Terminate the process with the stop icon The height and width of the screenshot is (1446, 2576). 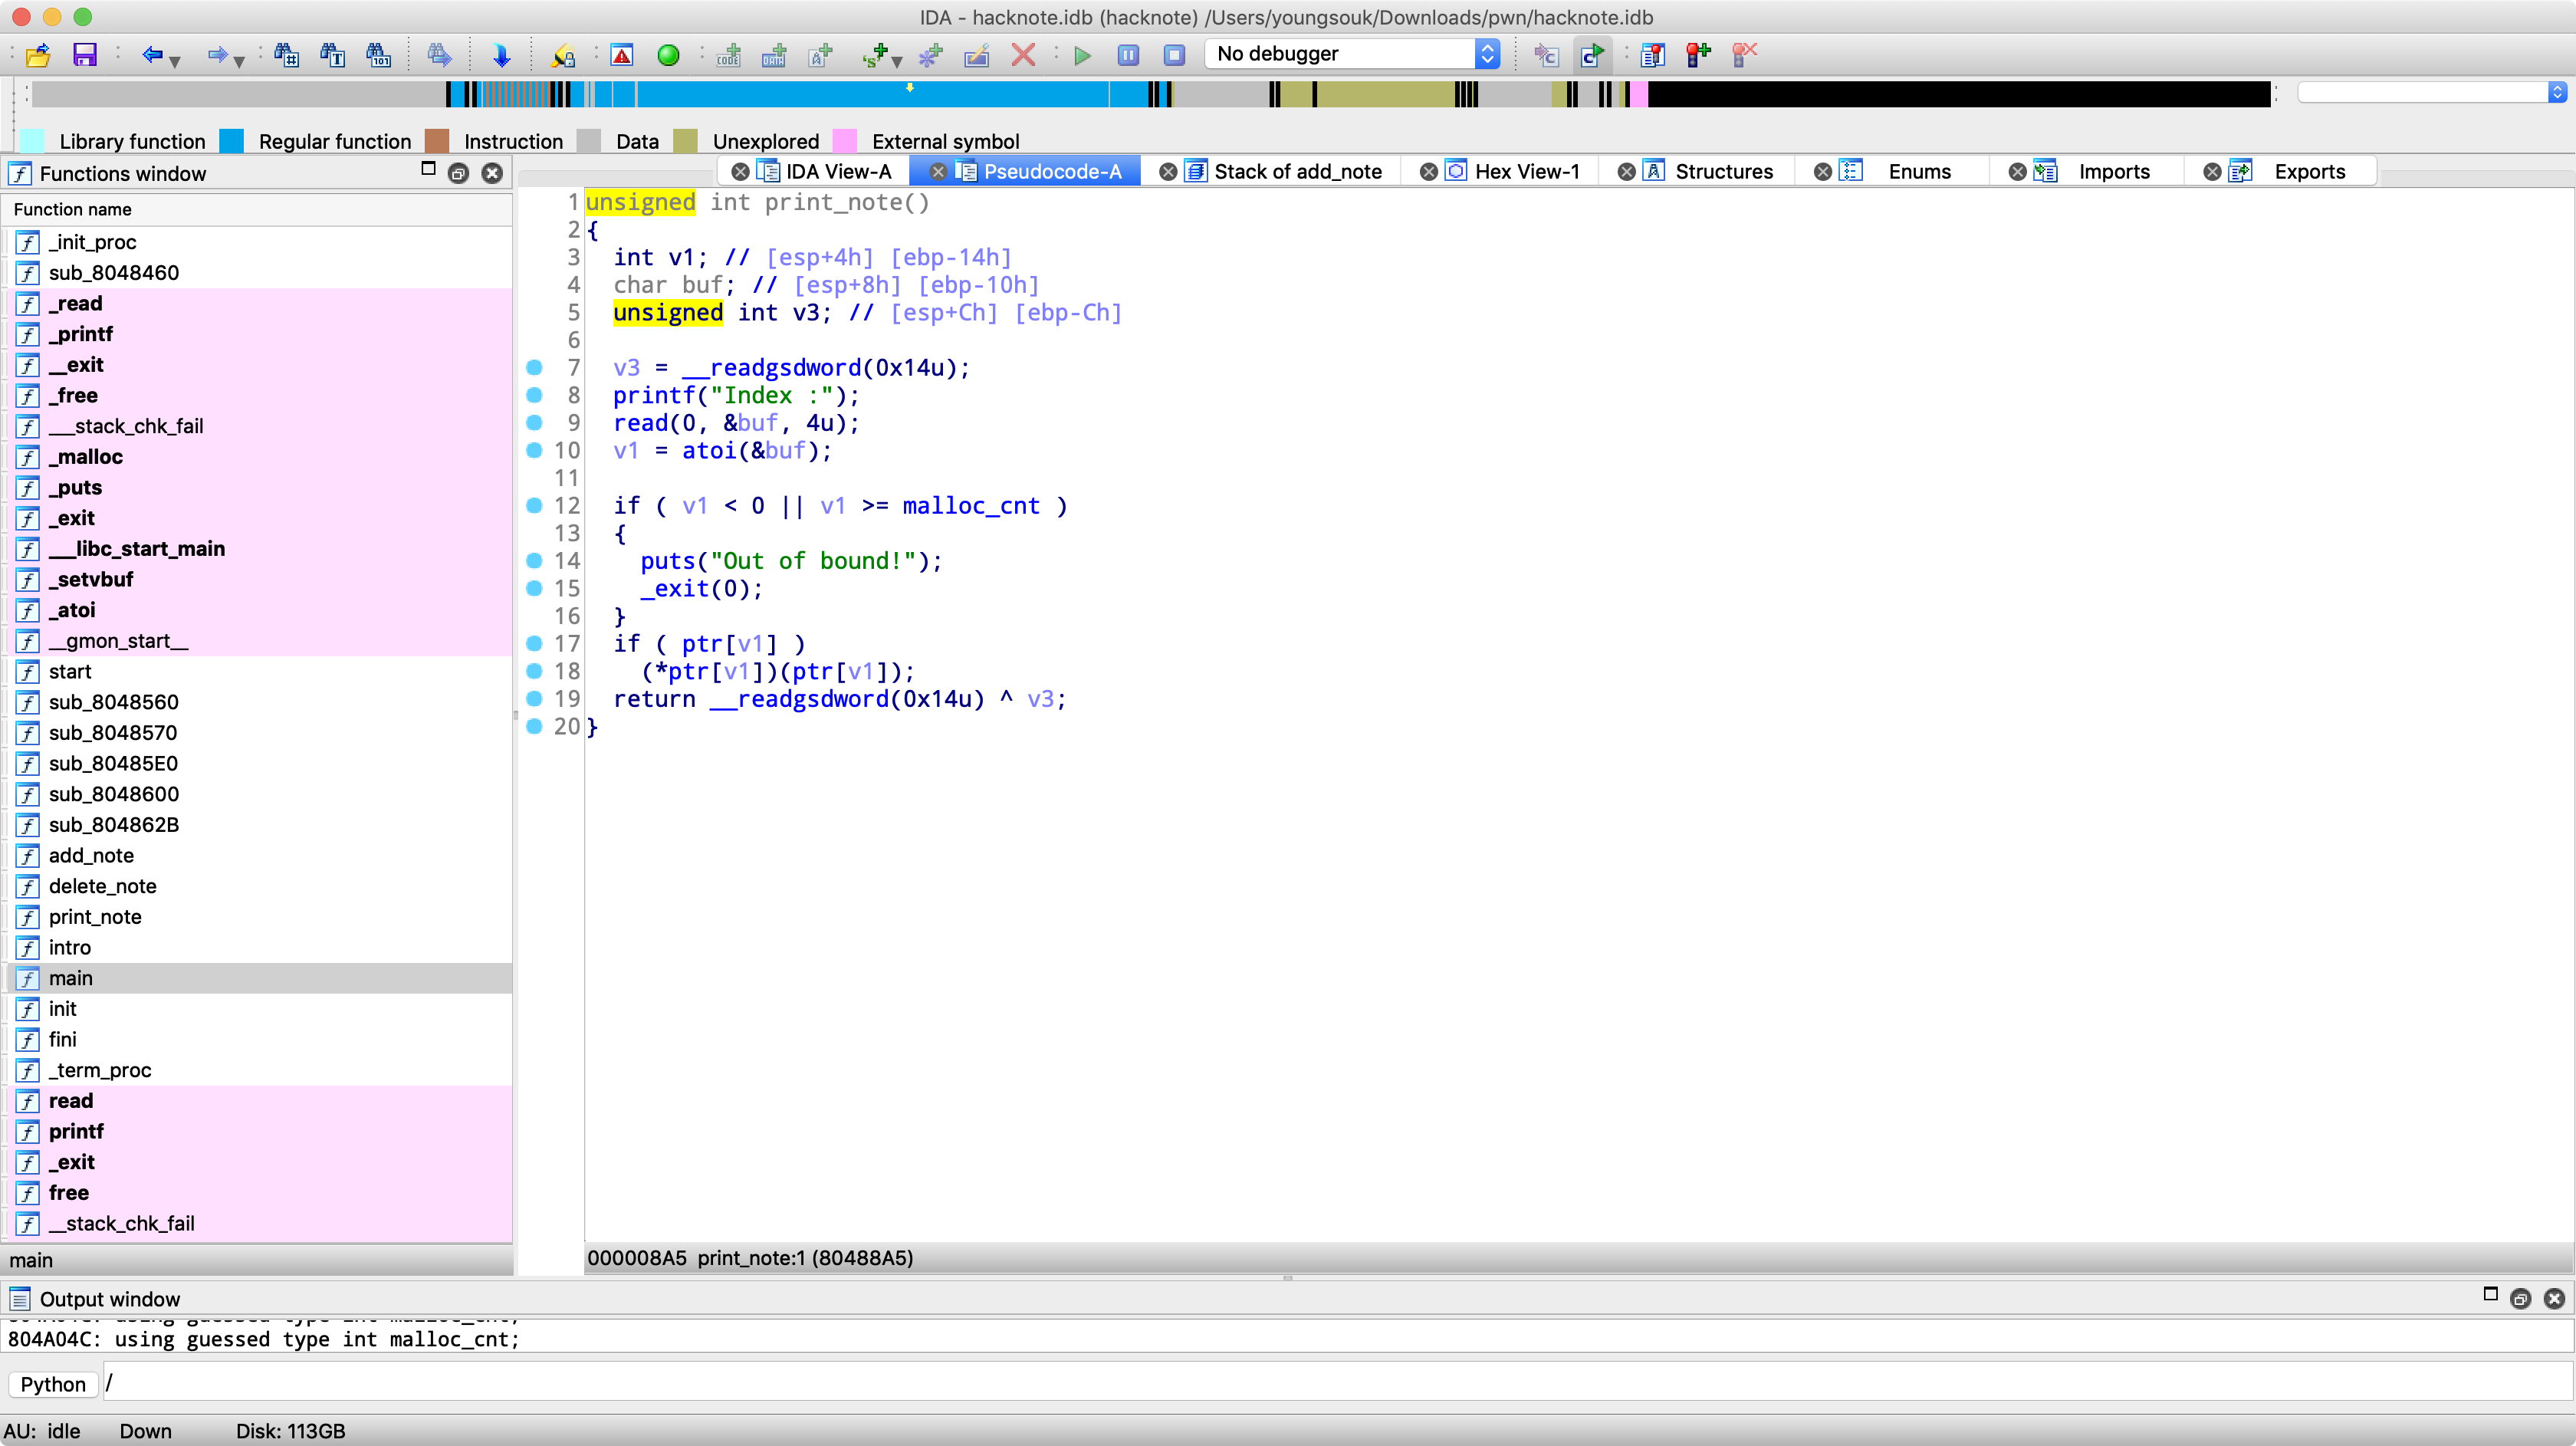(x=1175, y=55)
